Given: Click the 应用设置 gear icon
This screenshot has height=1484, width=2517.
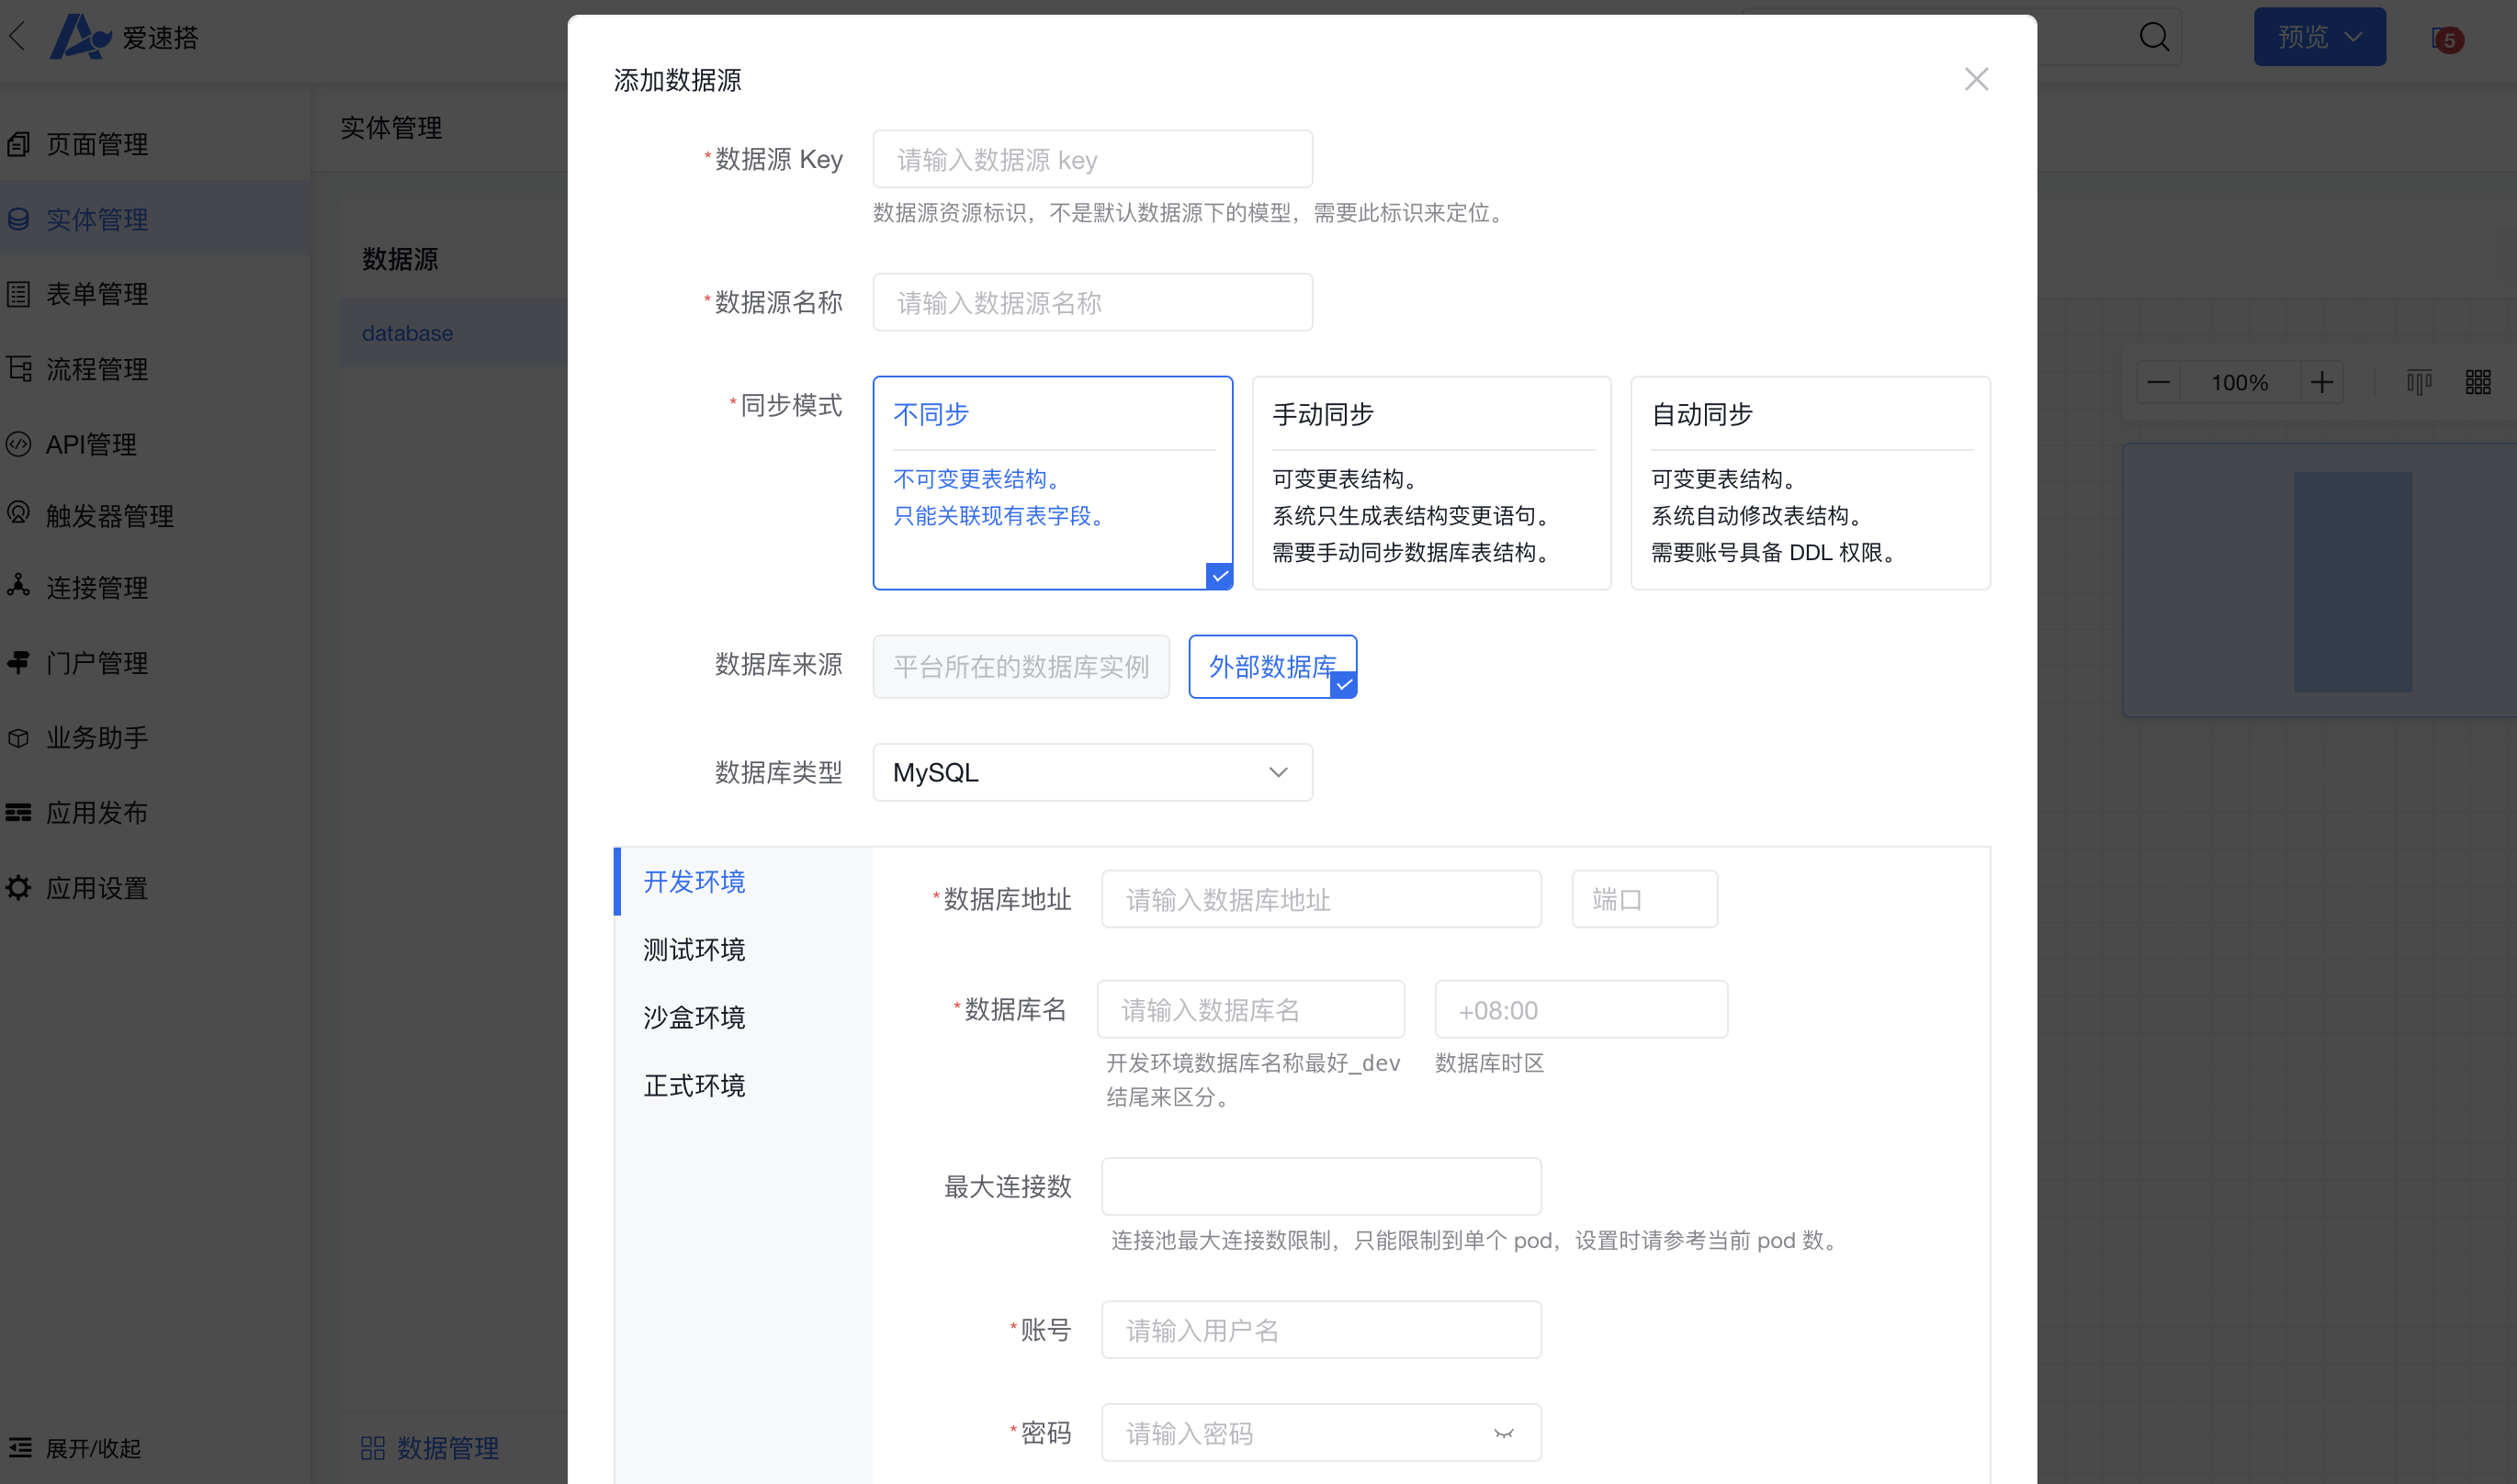Looking at the screenshot, I should [x=18, y=888].
